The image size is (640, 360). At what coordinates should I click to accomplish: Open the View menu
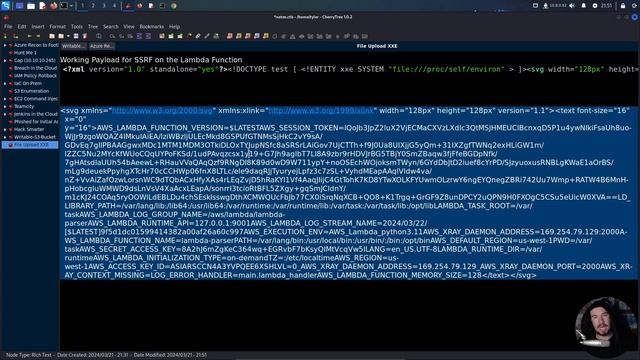pos(129,27)
